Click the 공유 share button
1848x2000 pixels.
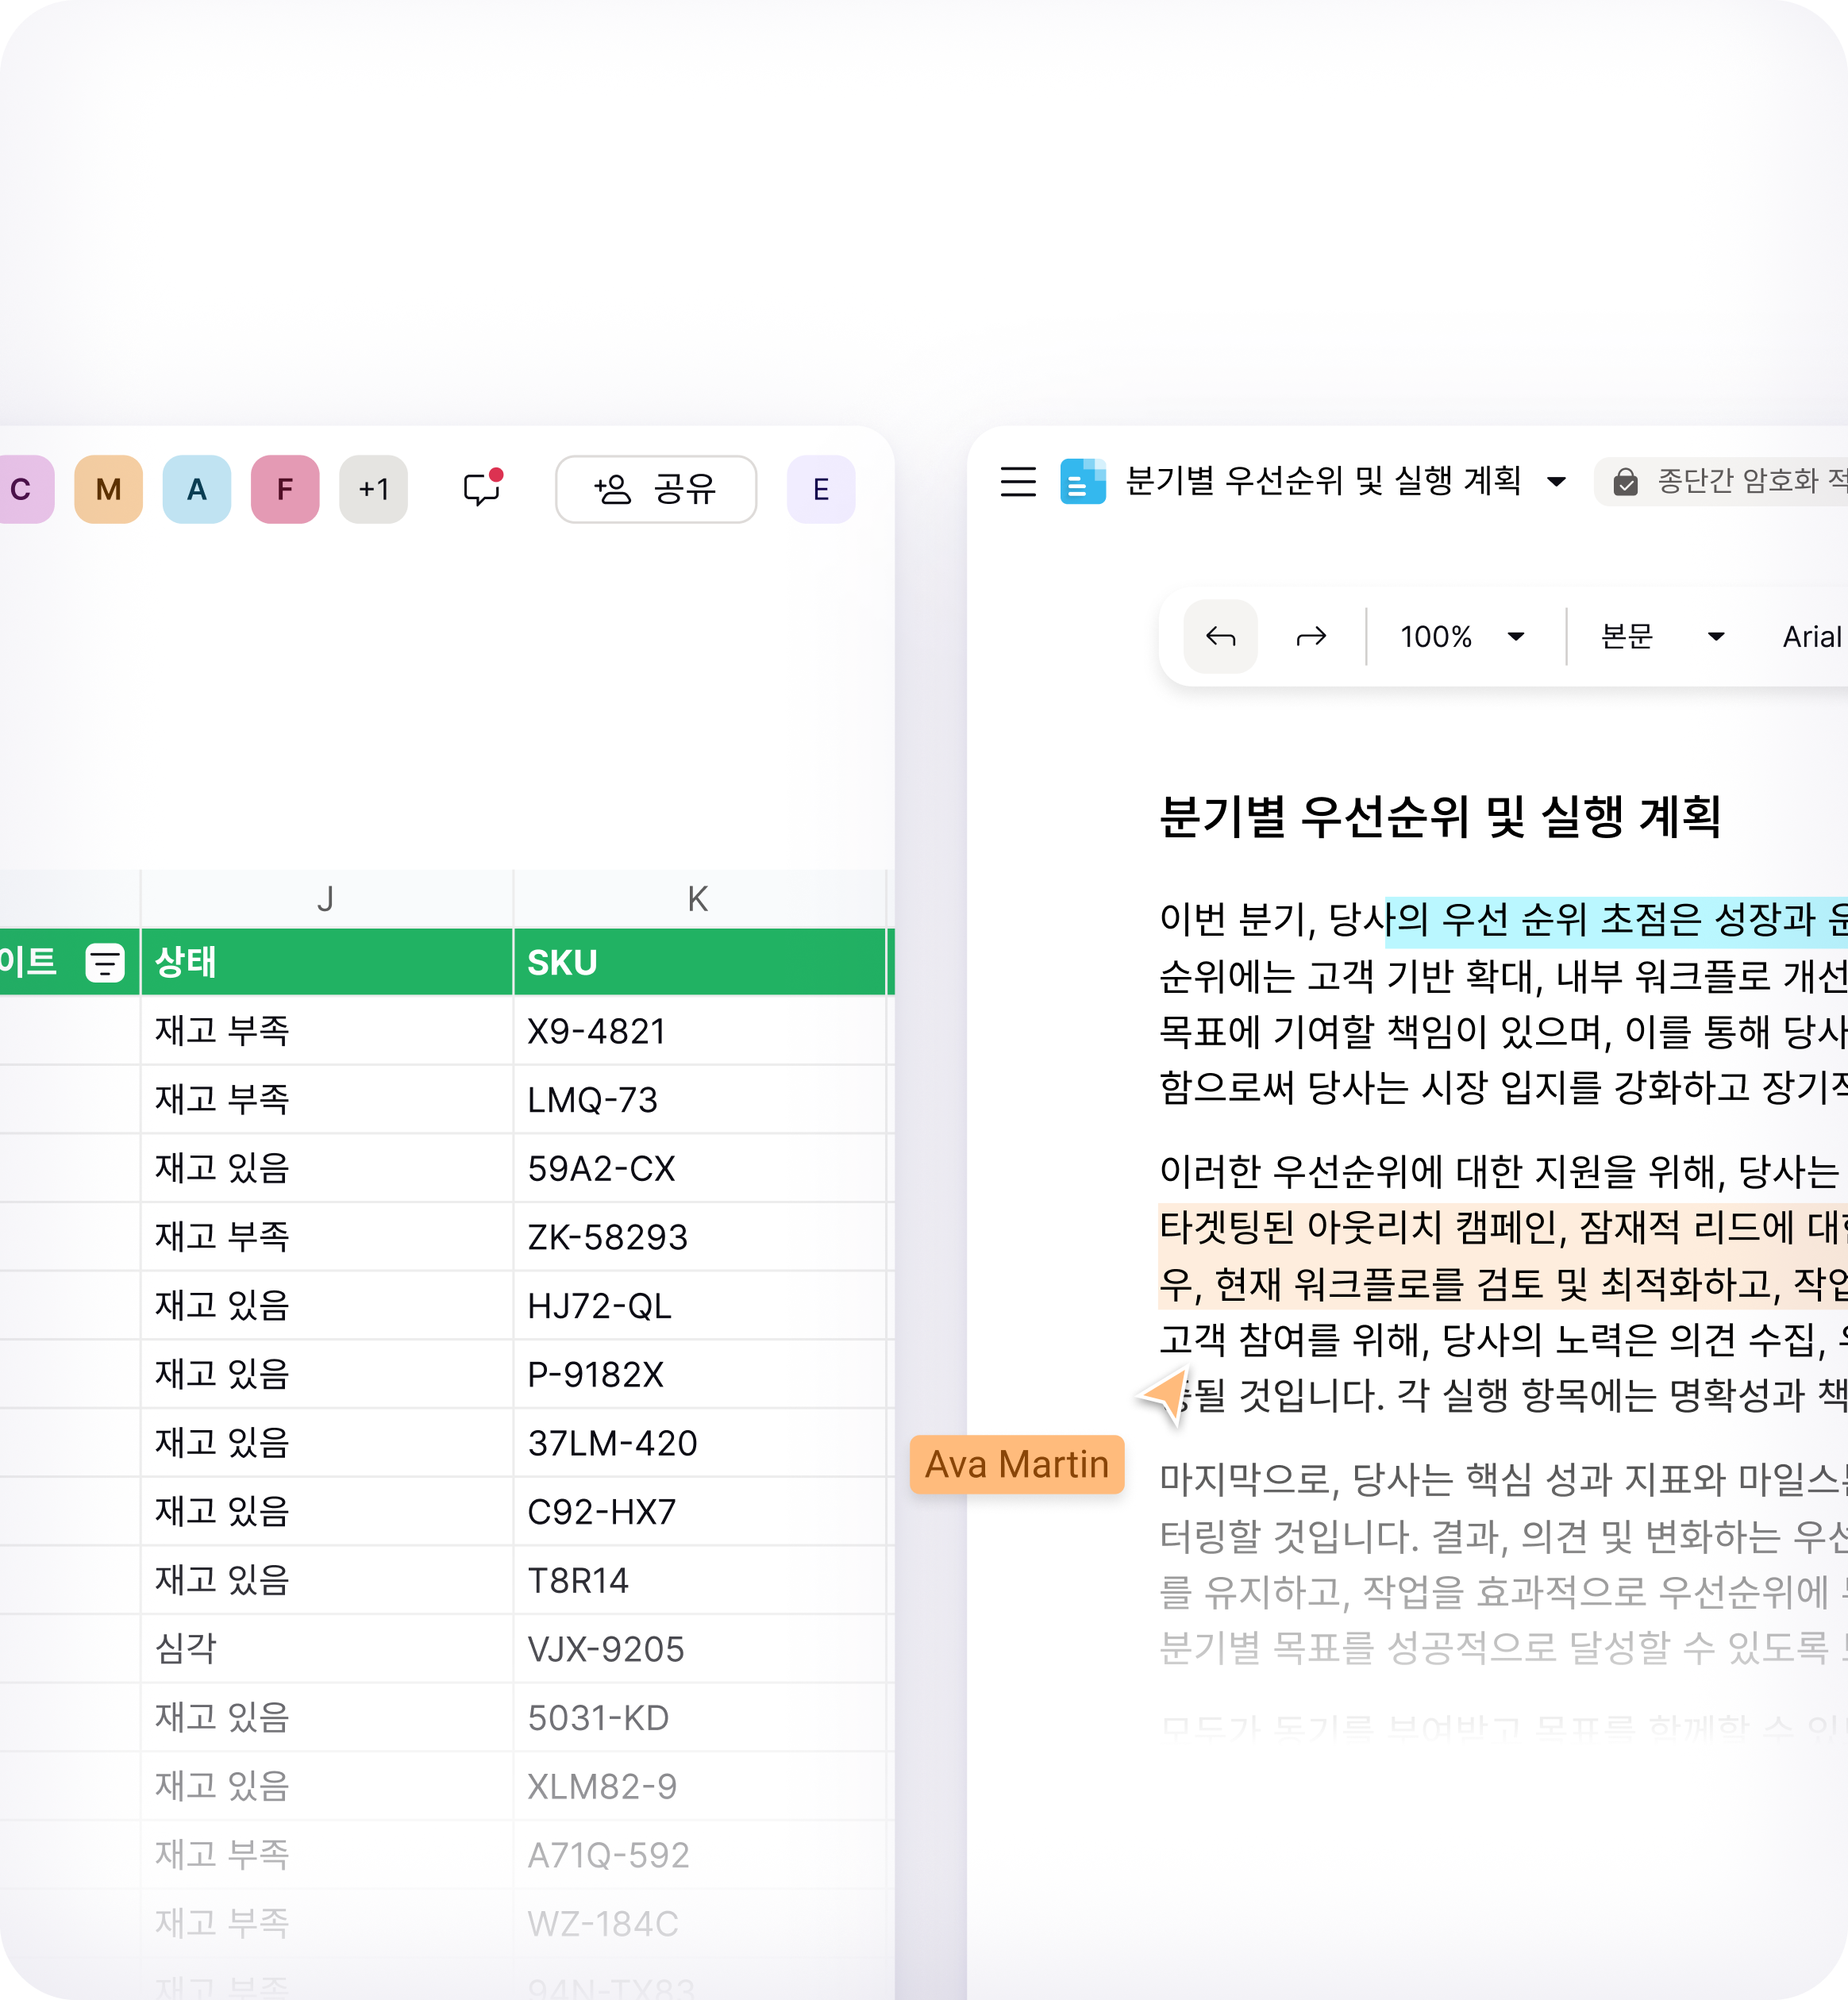pos(656,489)
